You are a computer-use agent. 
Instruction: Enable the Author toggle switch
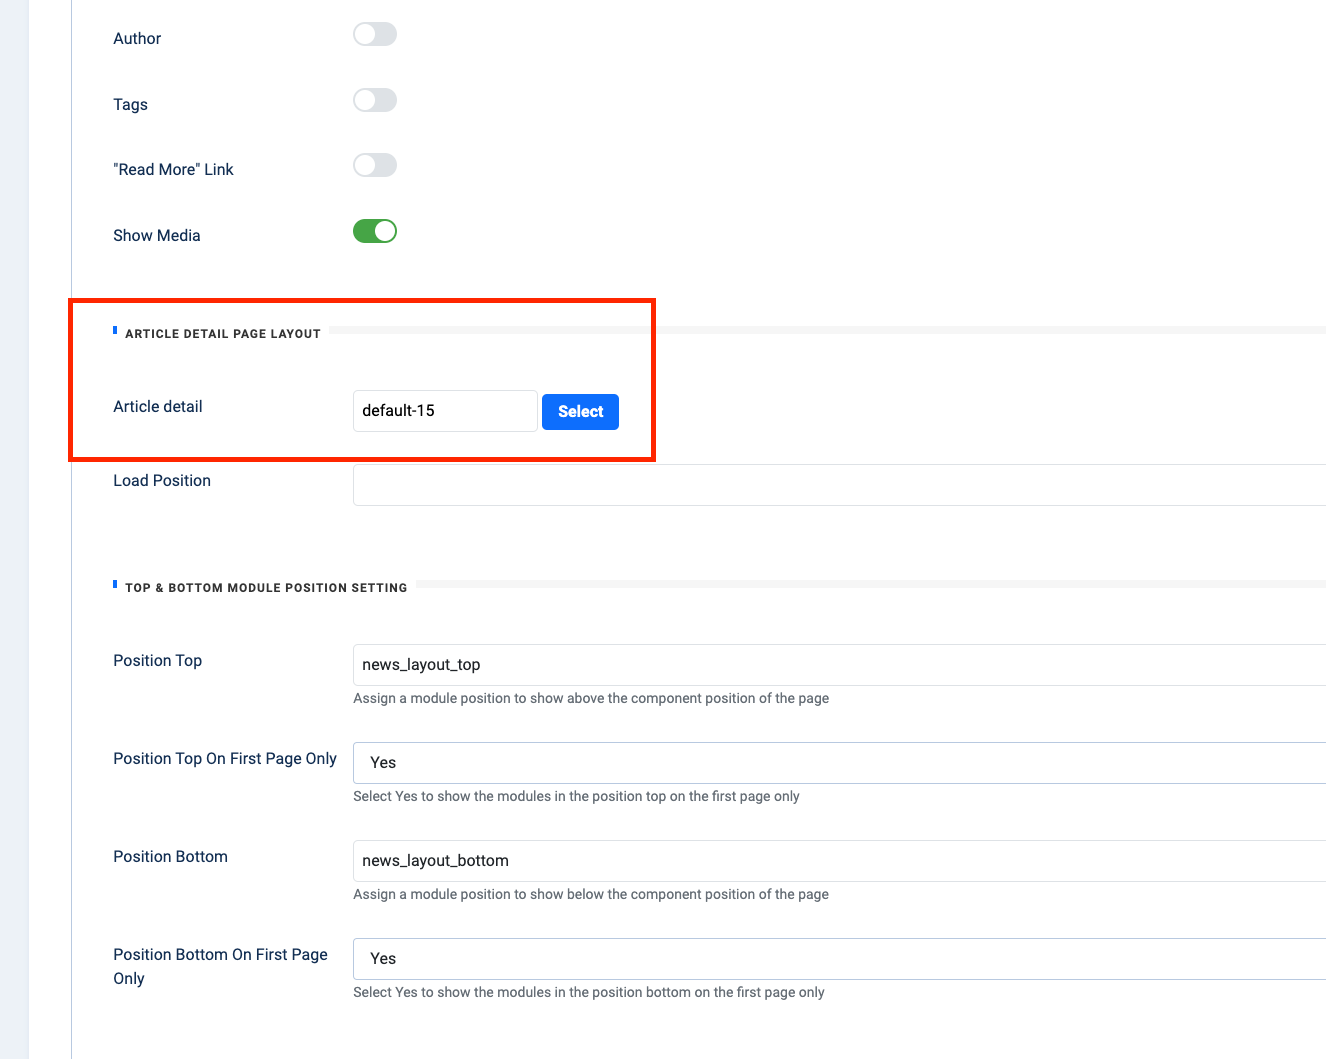375,35
